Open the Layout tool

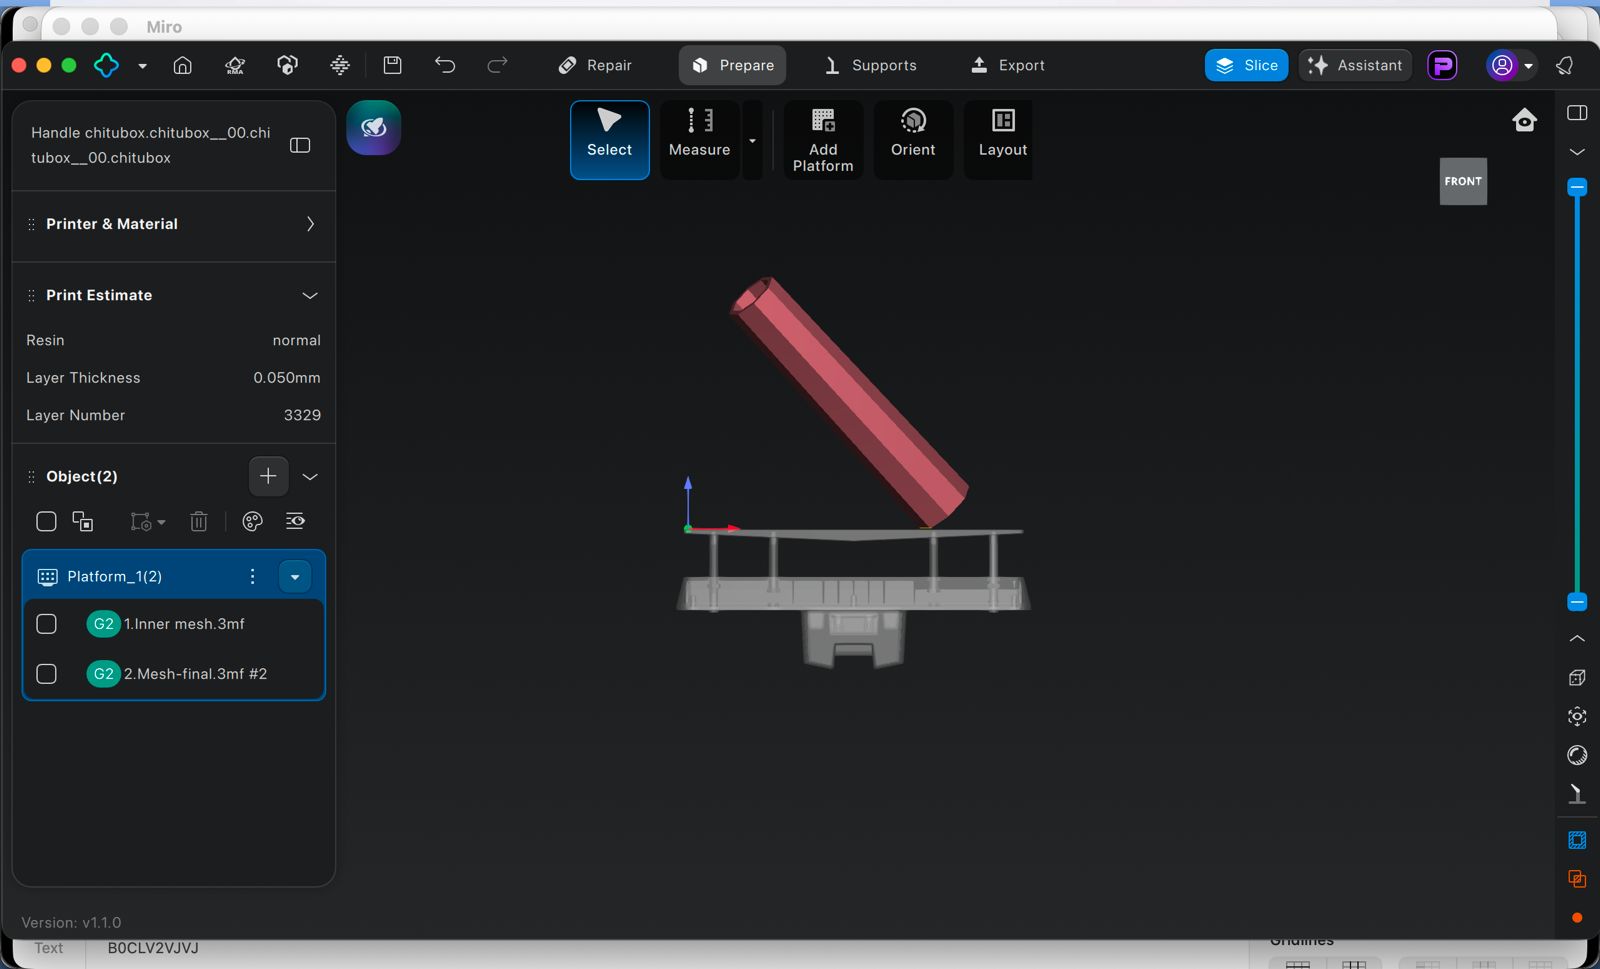[1002, 140]
